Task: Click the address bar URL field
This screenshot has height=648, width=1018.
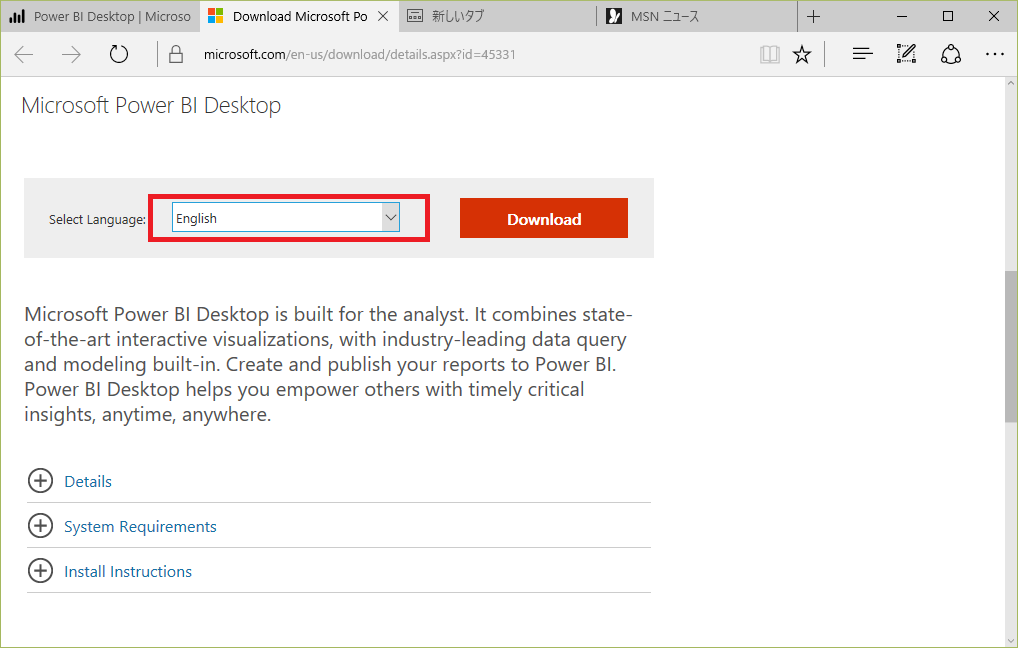Action: (360, 55)
